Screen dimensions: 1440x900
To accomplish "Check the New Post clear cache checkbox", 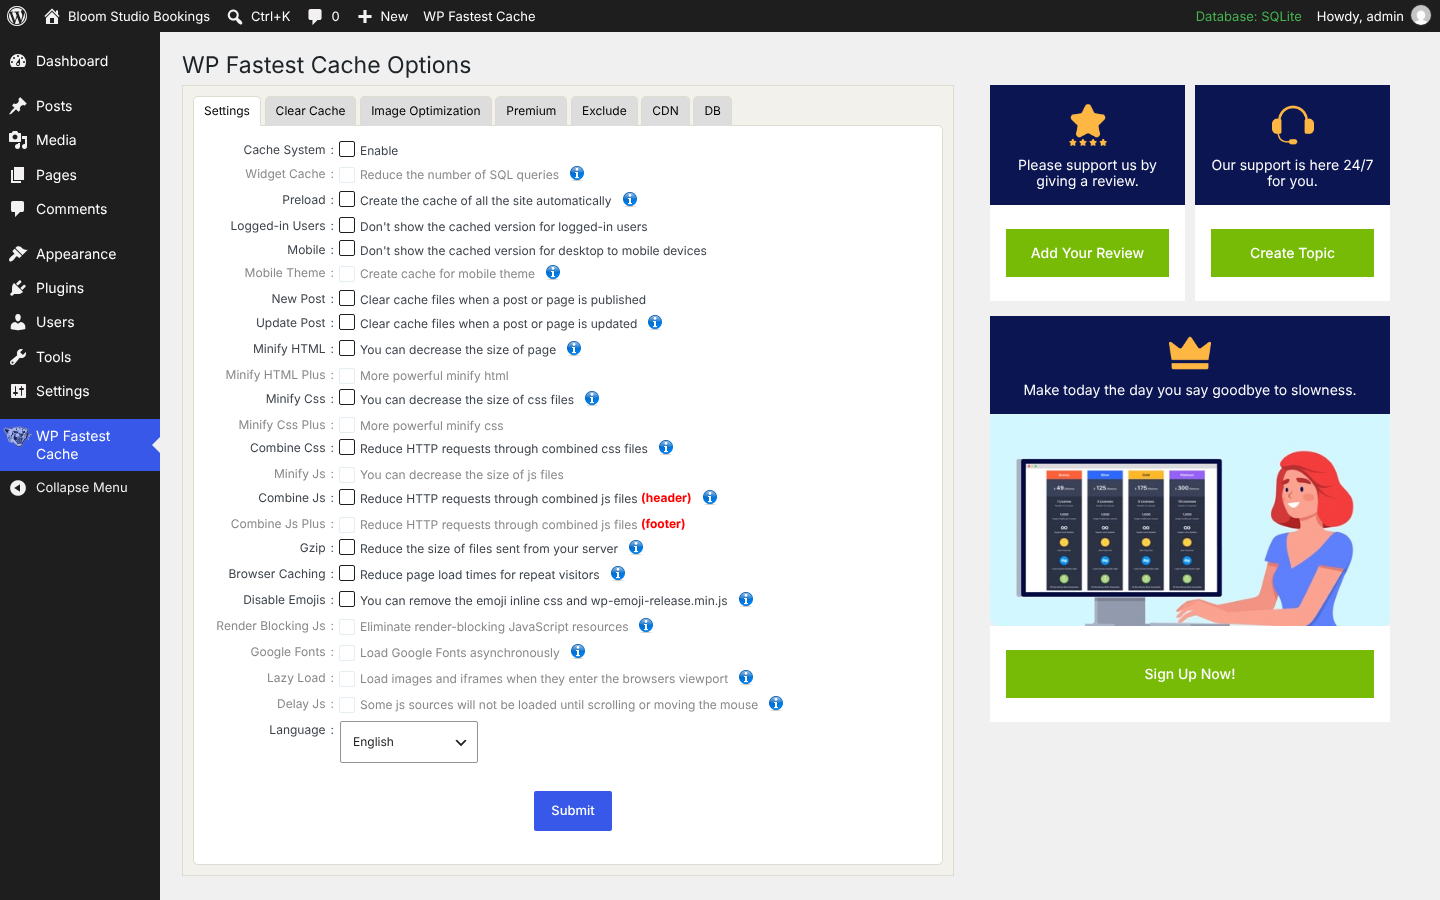I will point(347,298).
